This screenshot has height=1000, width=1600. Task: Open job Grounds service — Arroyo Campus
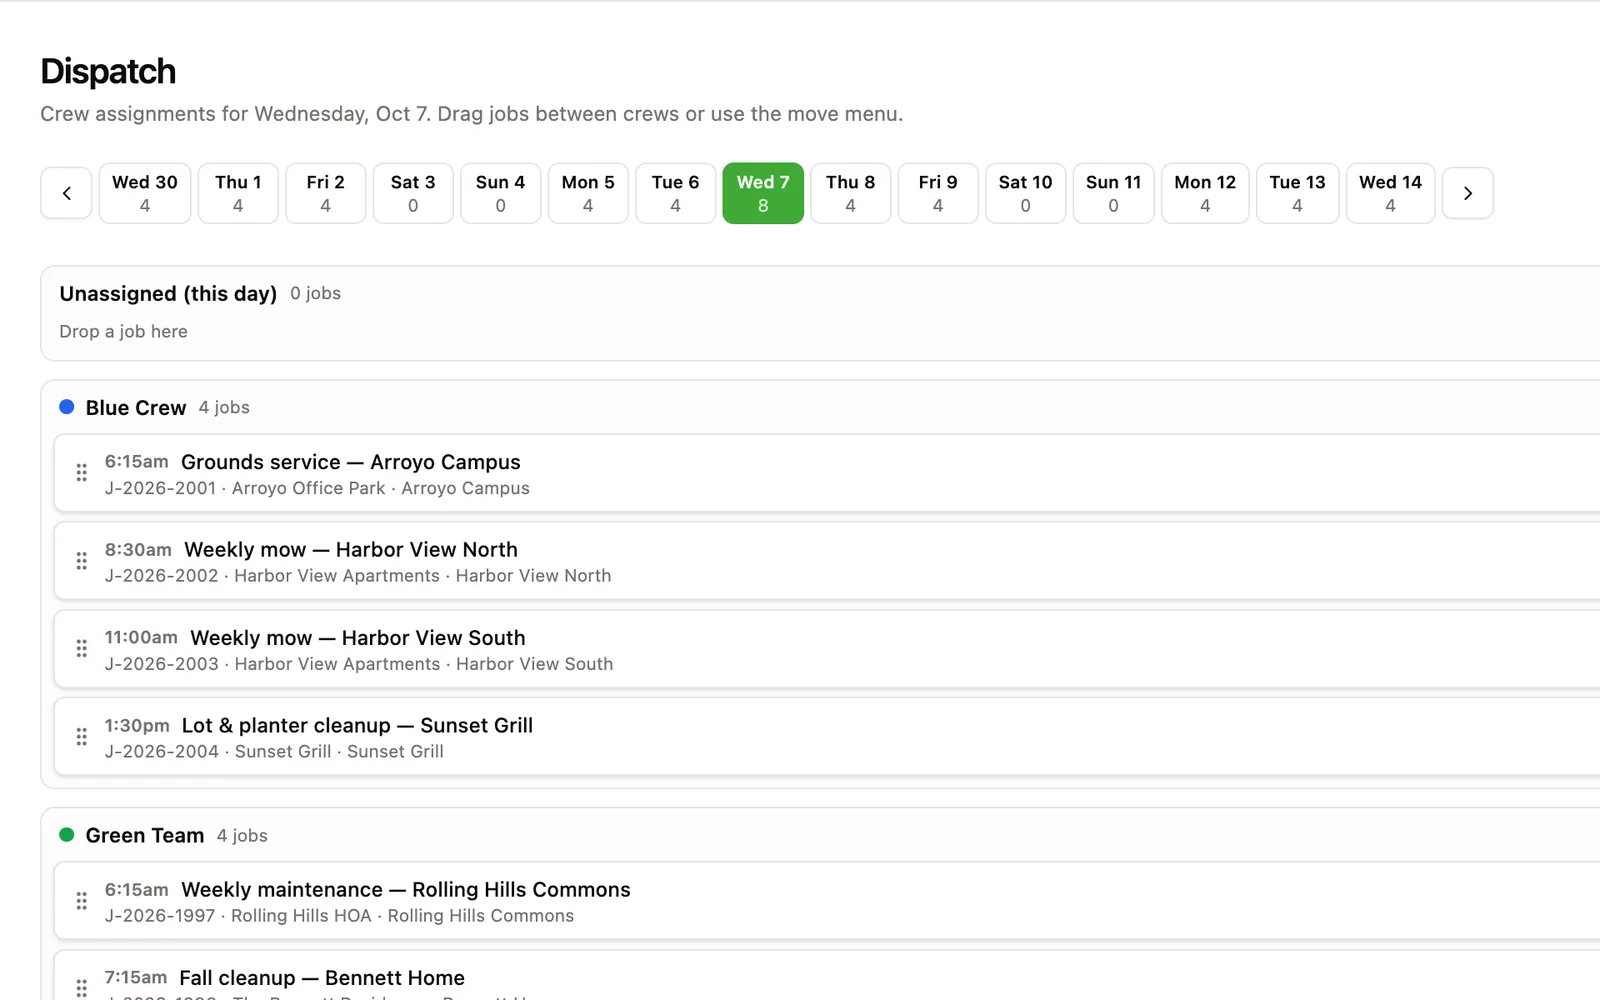[x=351, y=462]
